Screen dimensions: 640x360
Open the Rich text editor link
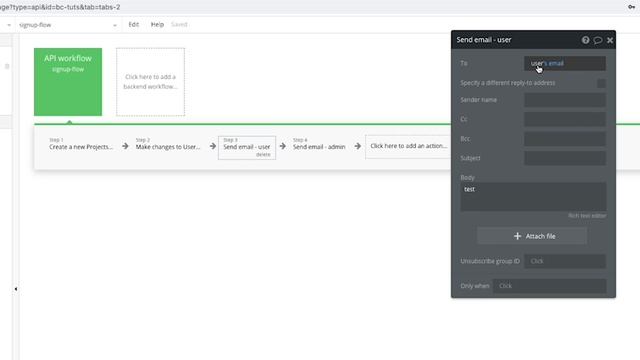tap(587, 216)
